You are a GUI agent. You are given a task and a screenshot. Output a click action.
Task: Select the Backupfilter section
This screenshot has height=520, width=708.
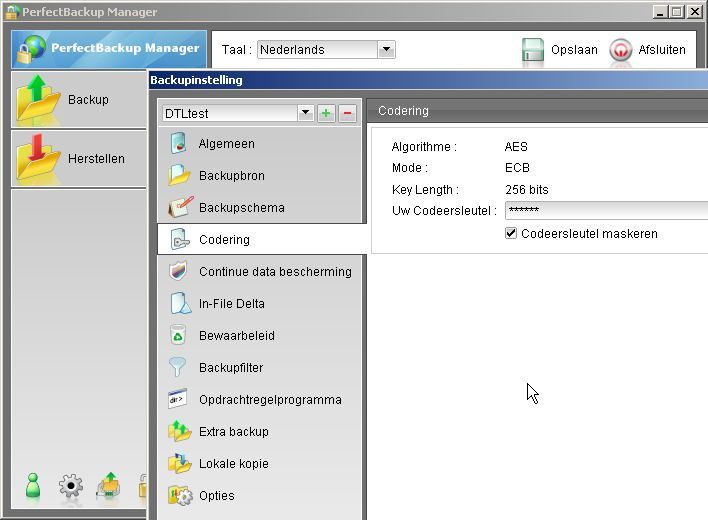[260, 367]
